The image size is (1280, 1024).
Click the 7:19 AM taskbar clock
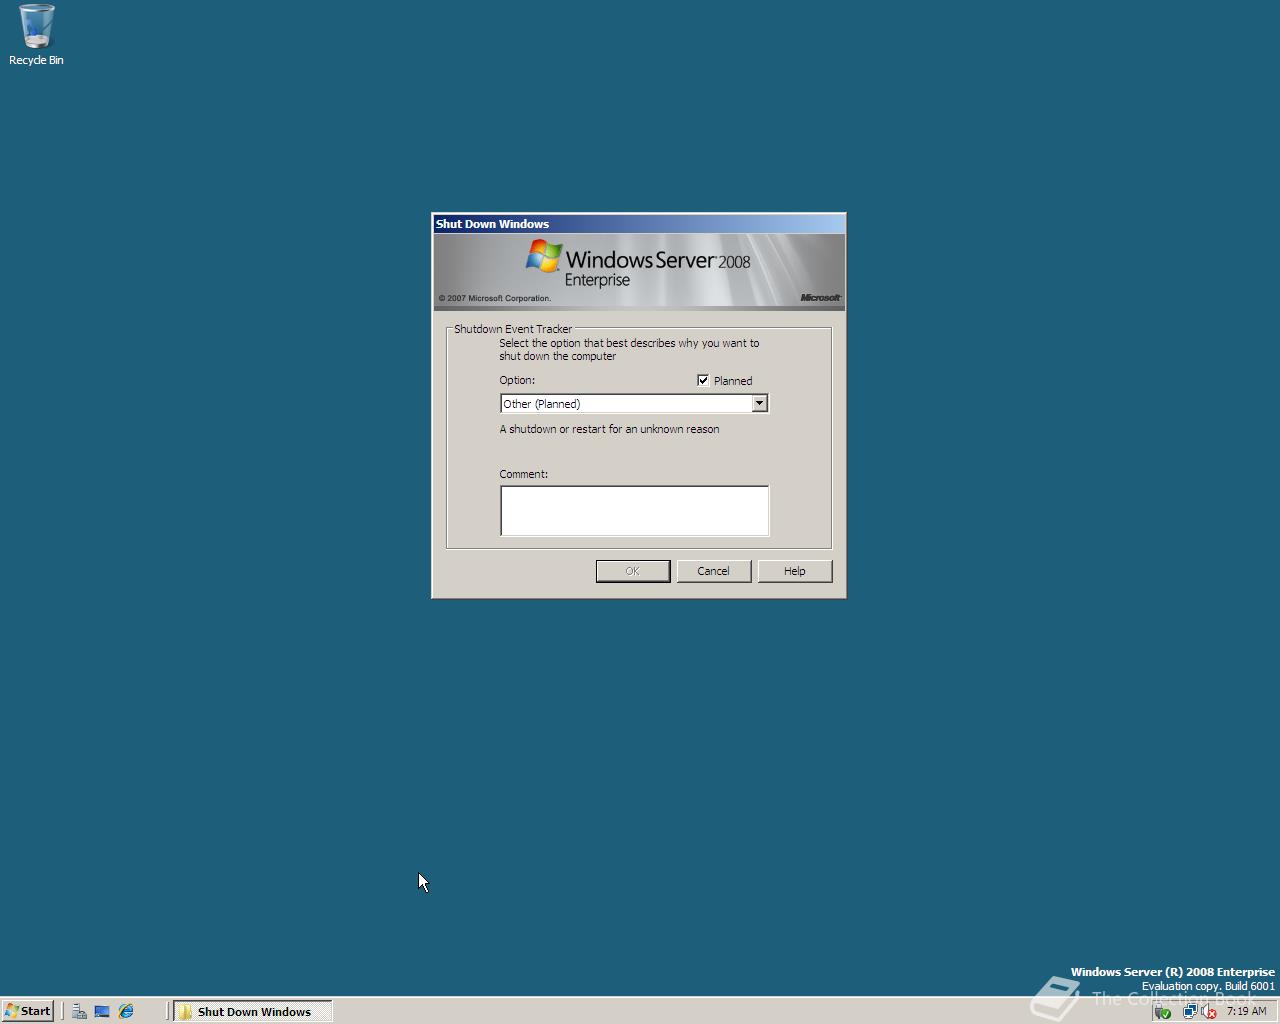coord(1246,1011)
